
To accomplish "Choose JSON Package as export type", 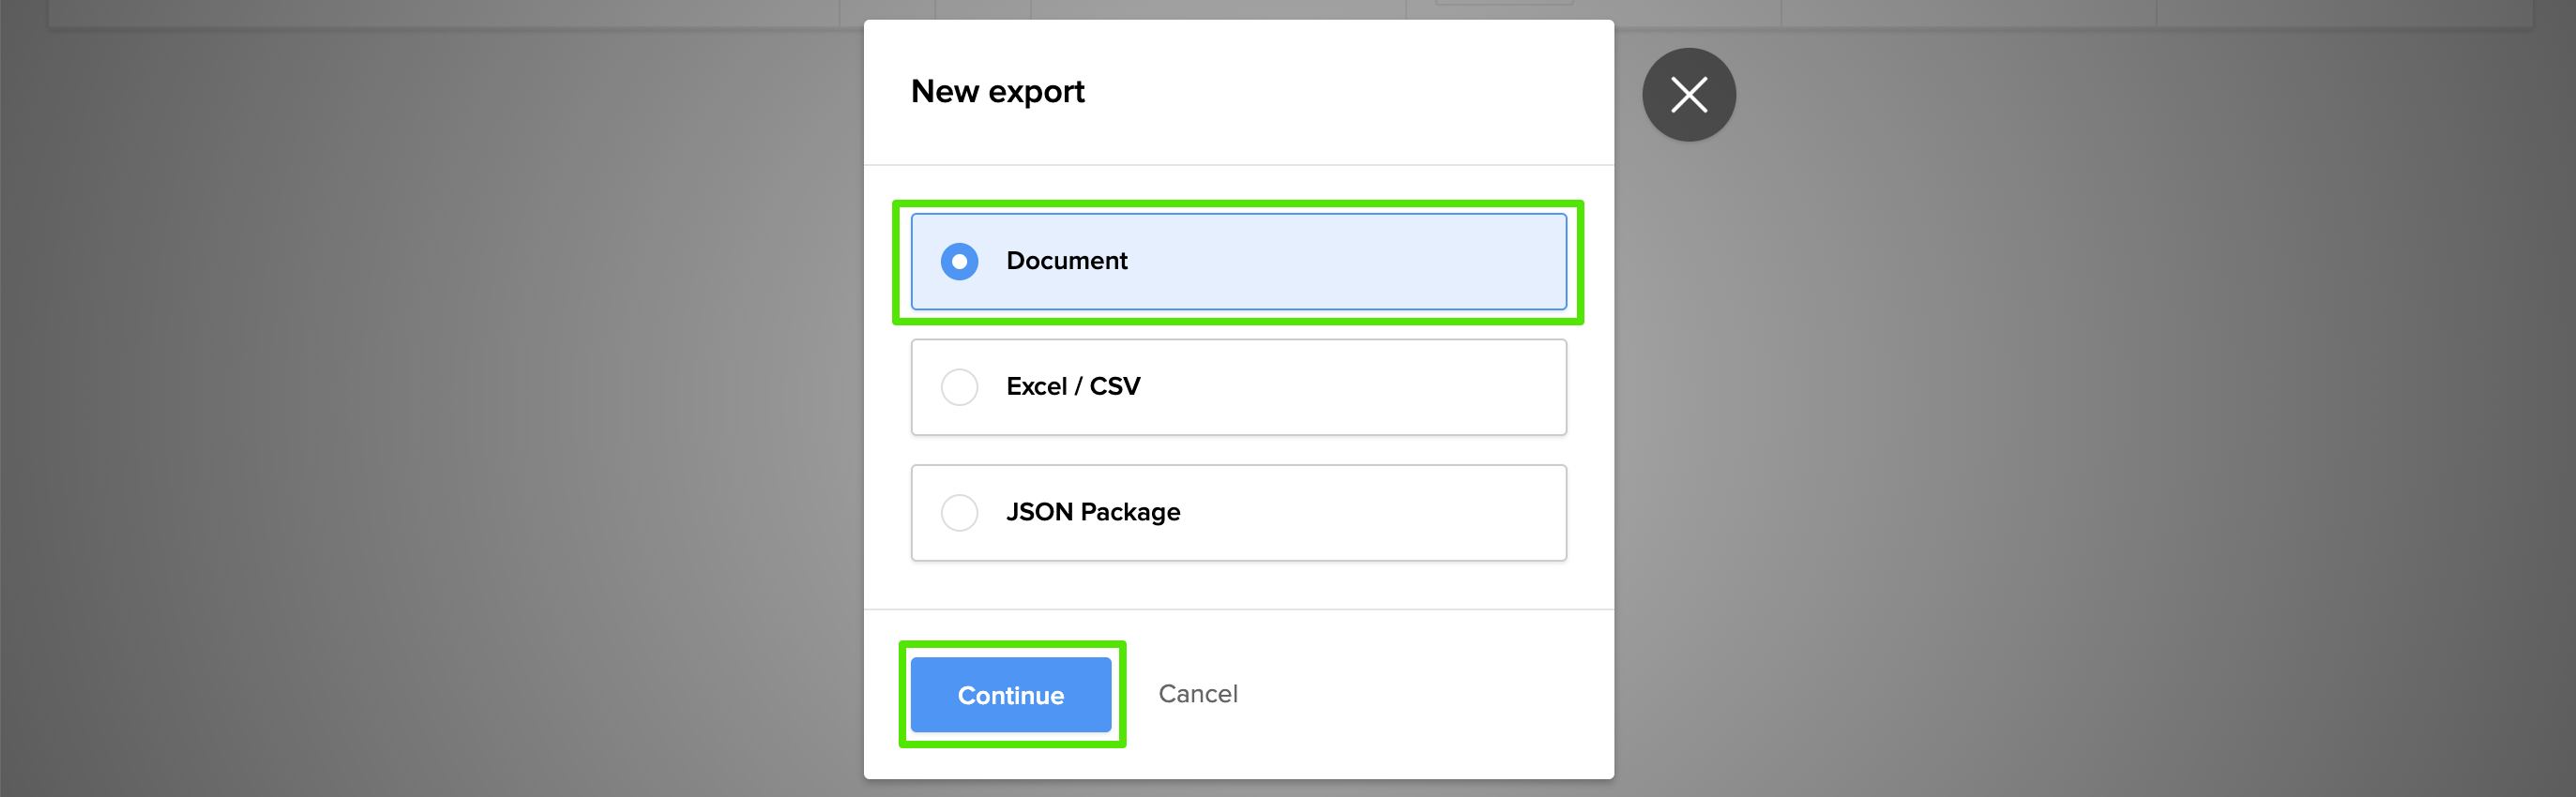I will pos(959,513).
